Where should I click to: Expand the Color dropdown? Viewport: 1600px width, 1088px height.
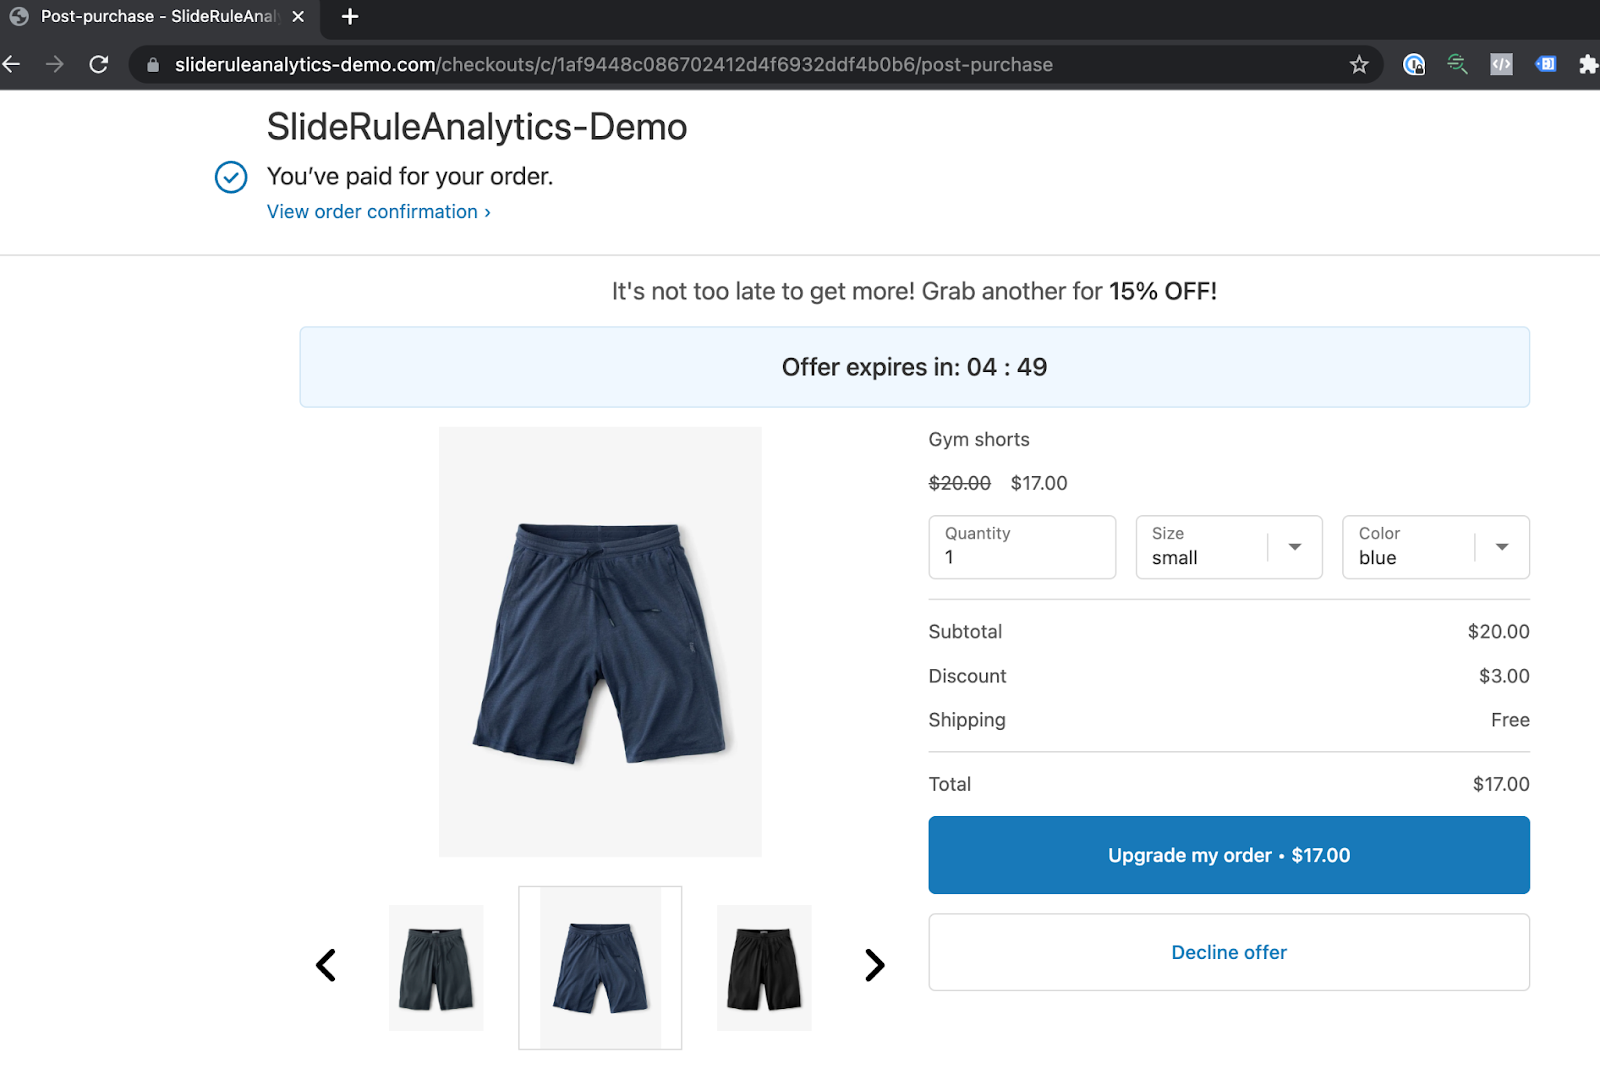coord(1501,547)
